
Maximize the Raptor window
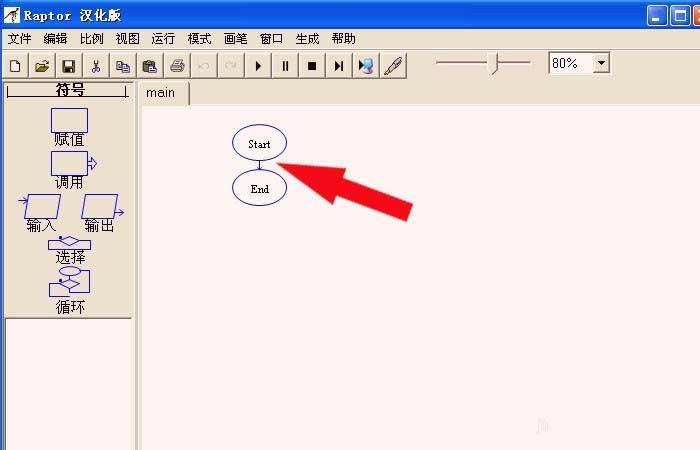click(680, 16)
